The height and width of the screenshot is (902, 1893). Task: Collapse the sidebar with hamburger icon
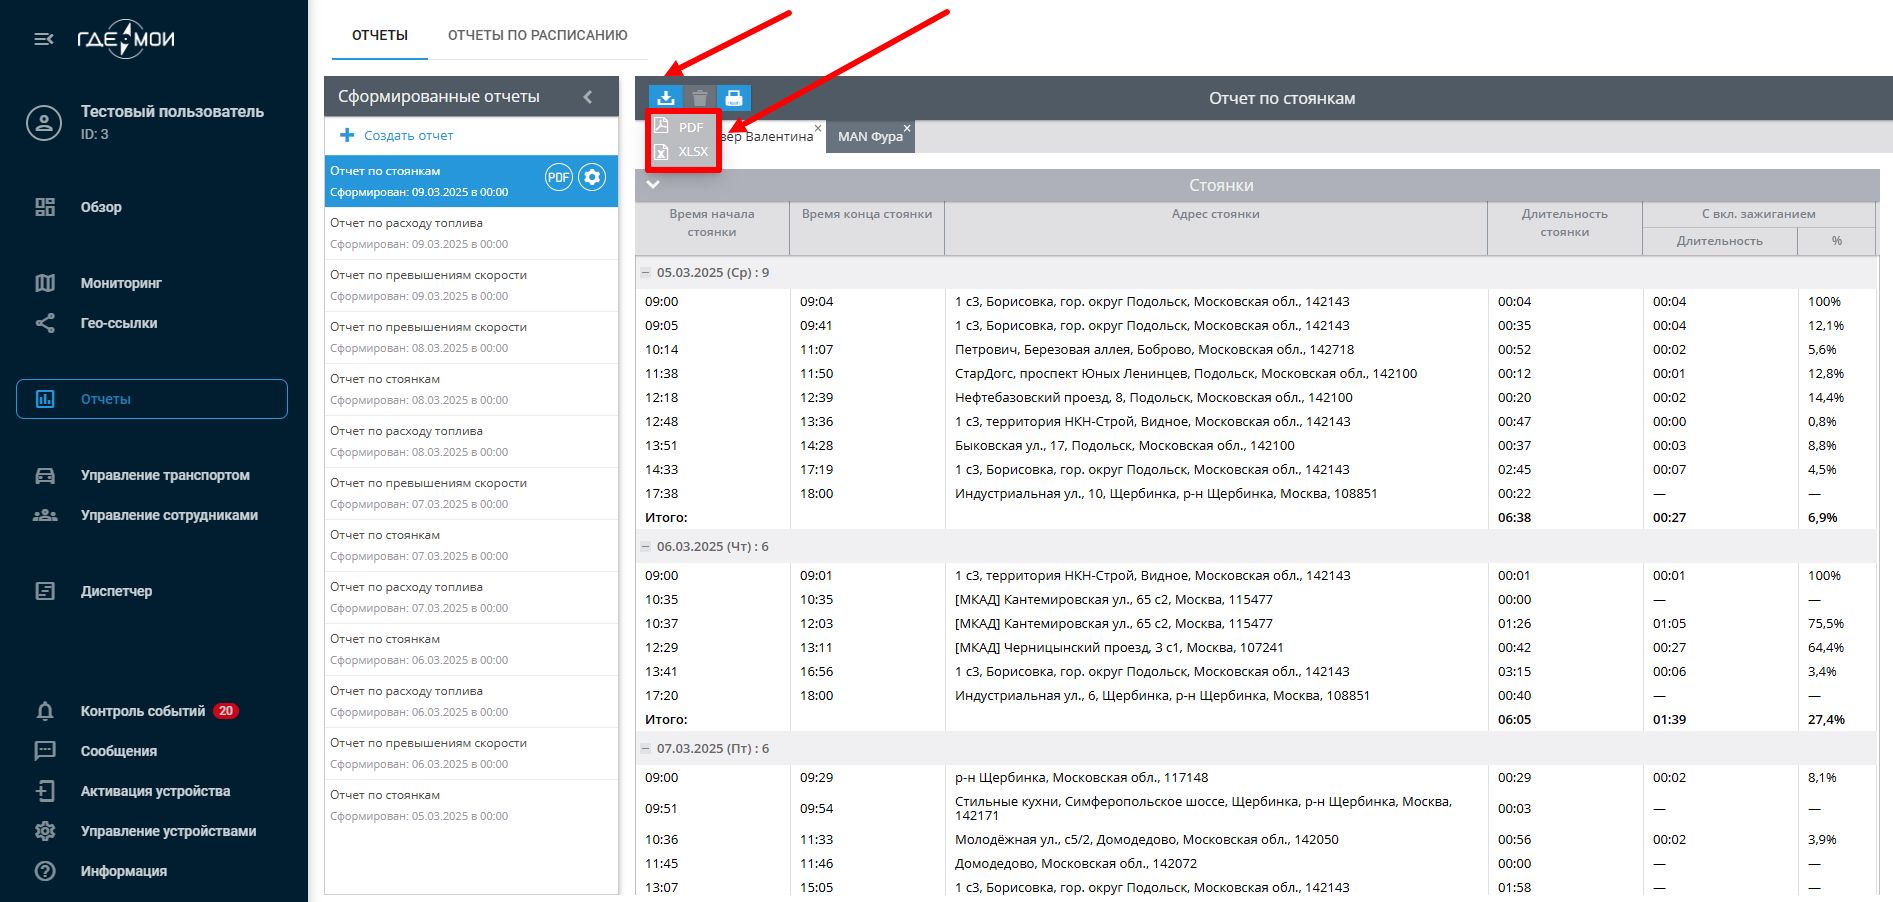[x=44, y=39]
